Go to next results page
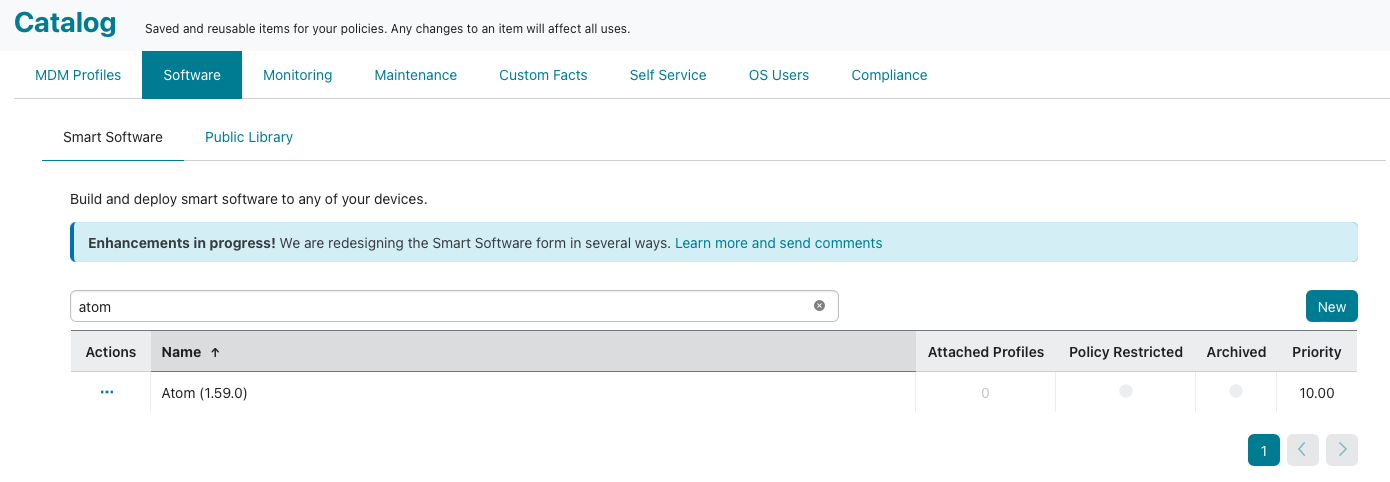The width and height of the screenshot is (1390, 482). 1342,450
